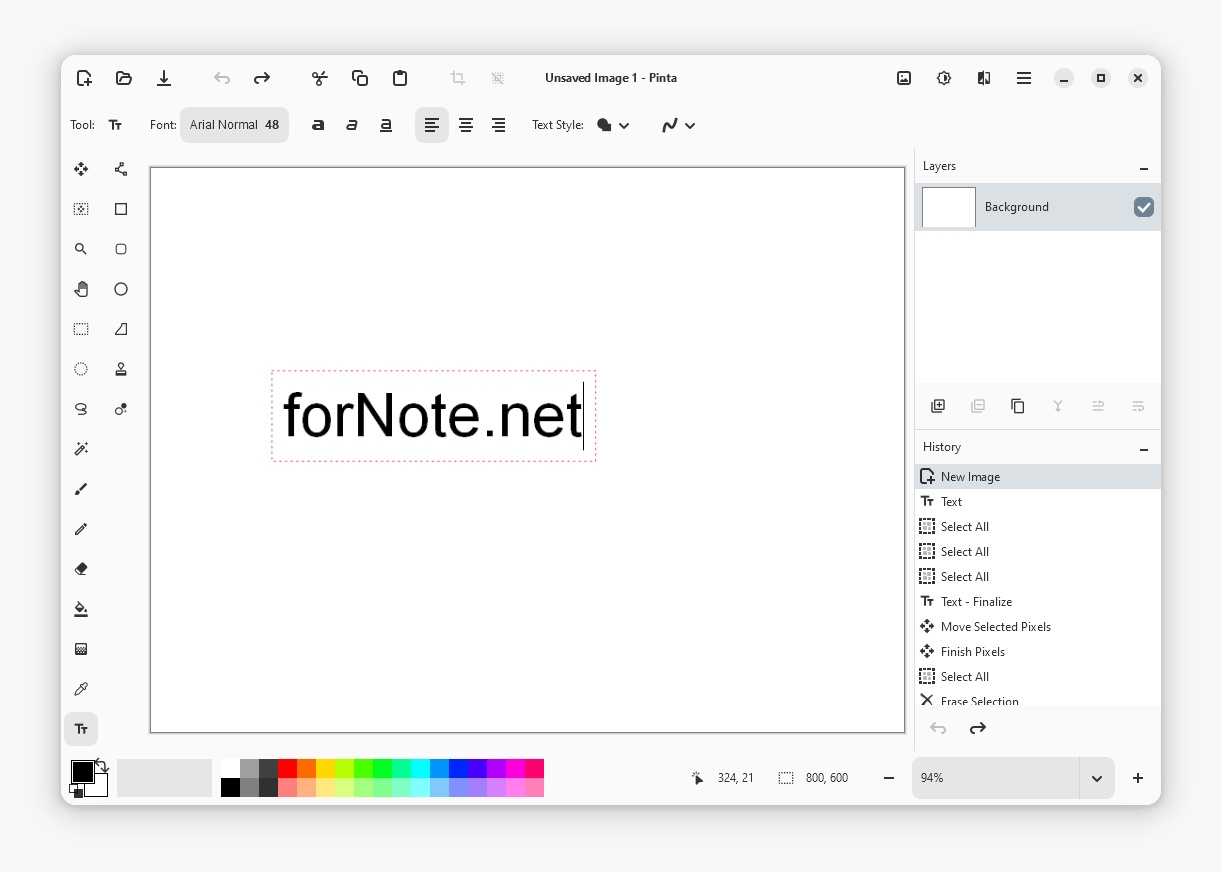Open the antialiasing dropdown
This screenshot has height=872, width=1222.
[679, 125]
